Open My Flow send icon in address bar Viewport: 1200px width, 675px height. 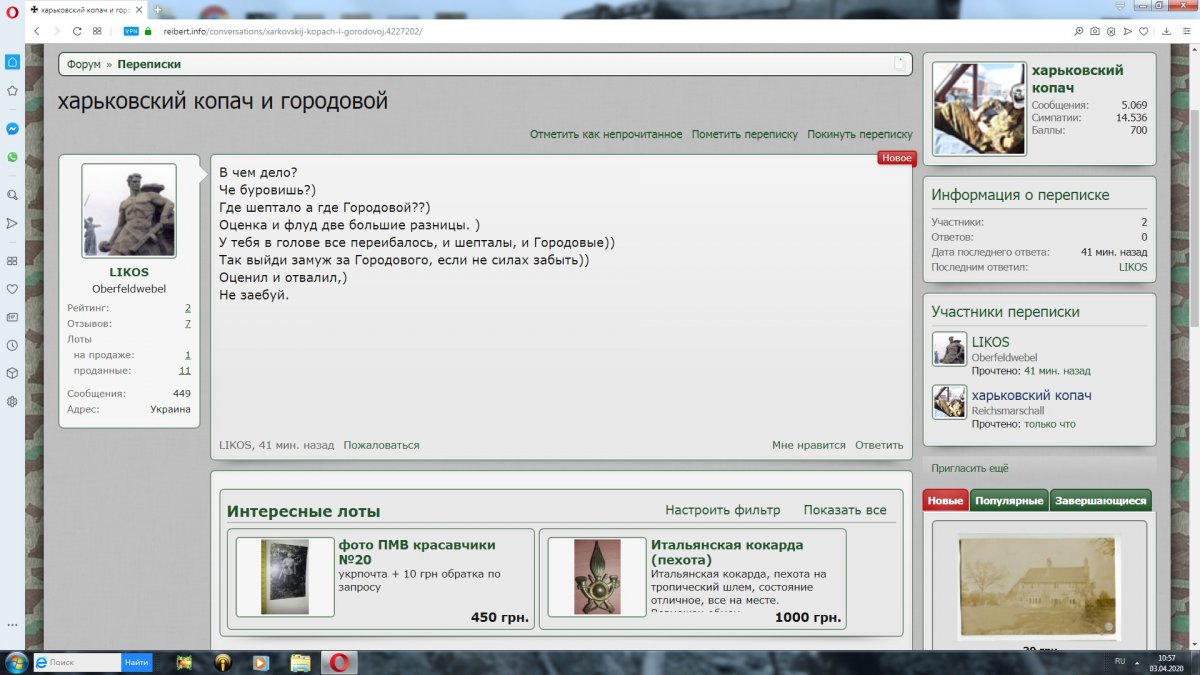[x=1127, y=31]
